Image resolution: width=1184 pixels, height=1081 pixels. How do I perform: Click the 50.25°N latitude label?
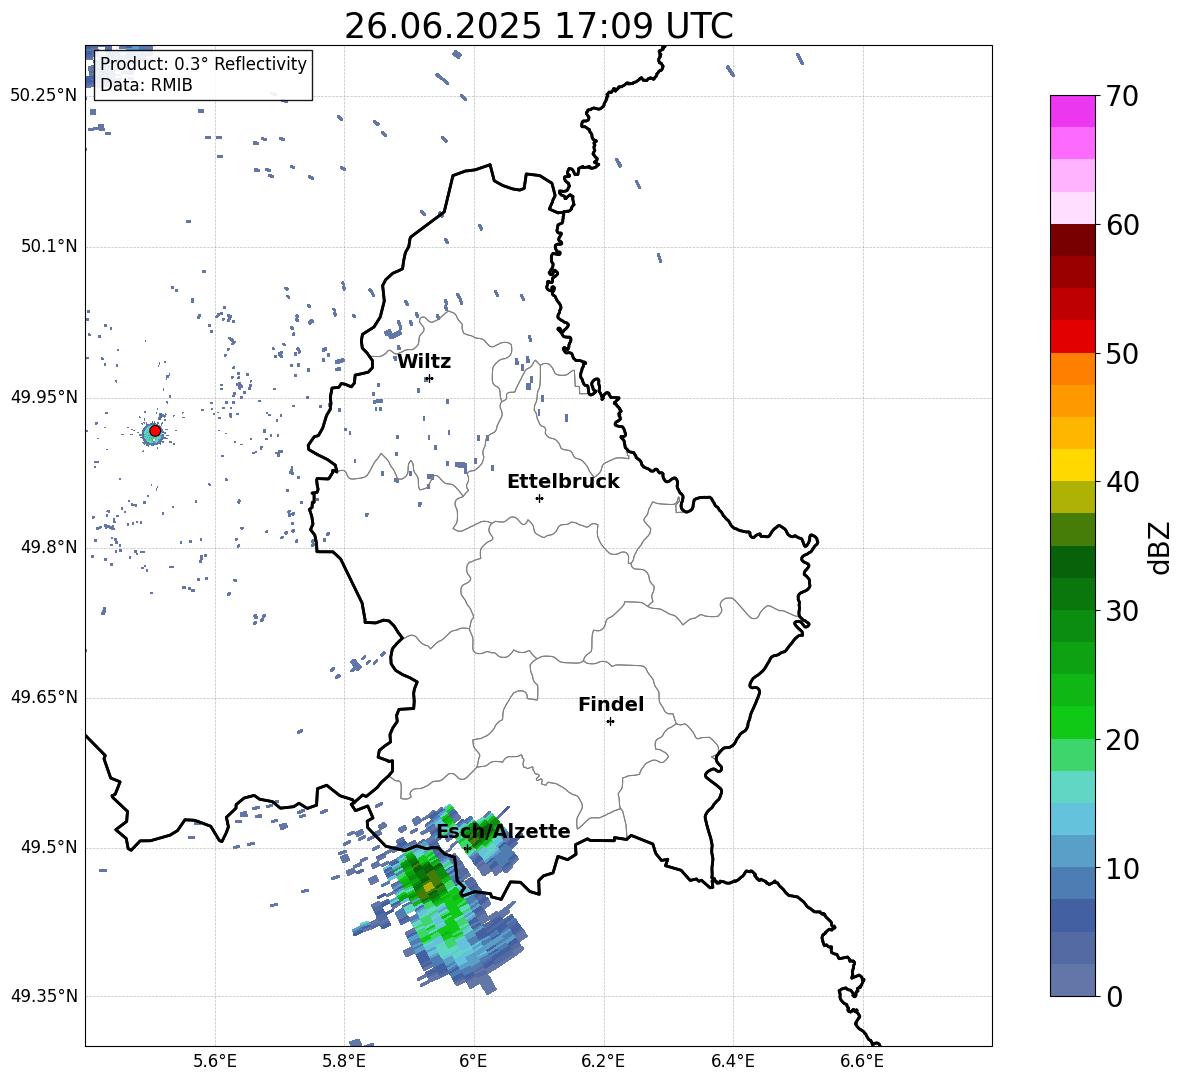pos(43,96)
